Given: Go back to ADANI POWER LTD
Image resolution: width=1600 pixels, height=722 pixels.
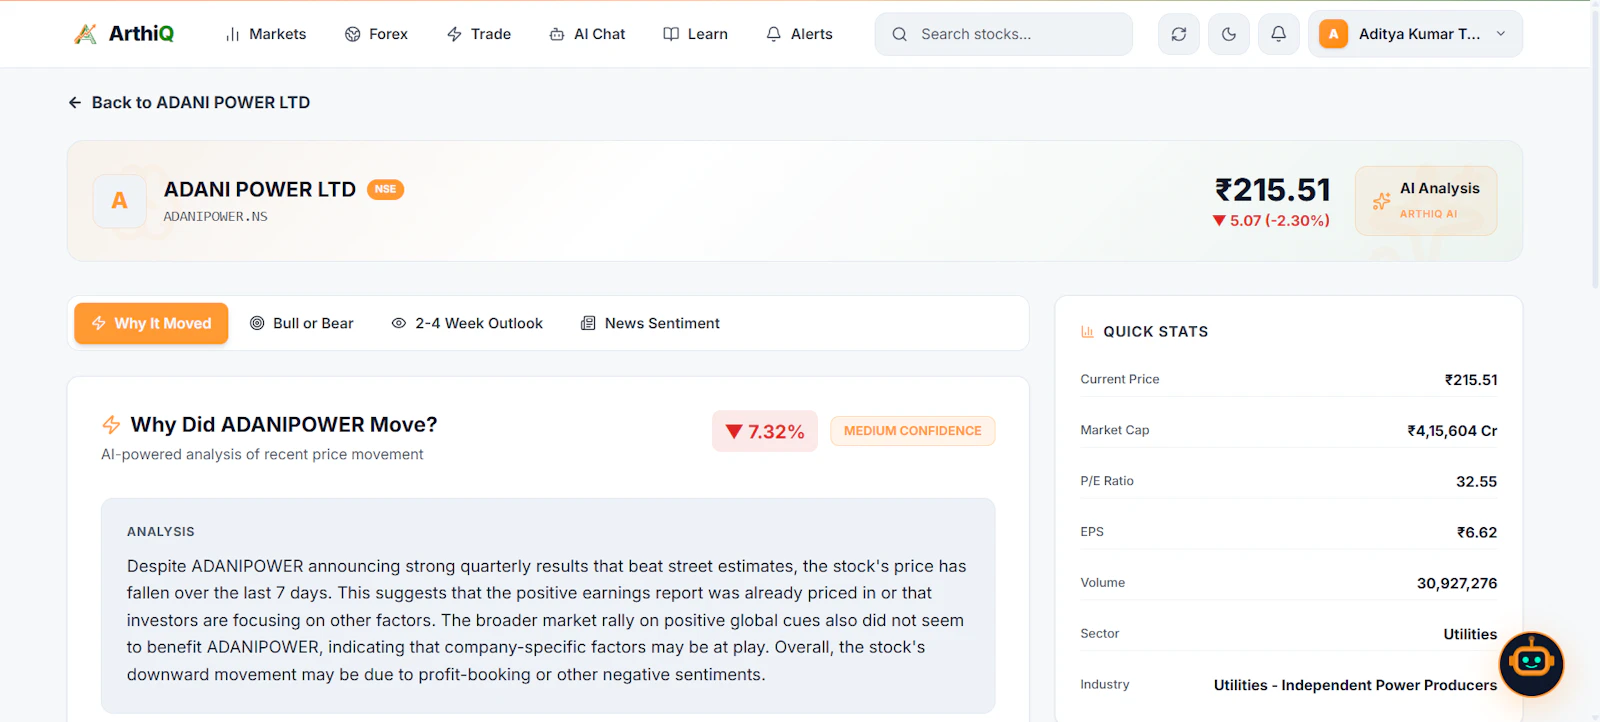Looking at the screenshot, I should [189, 102].
